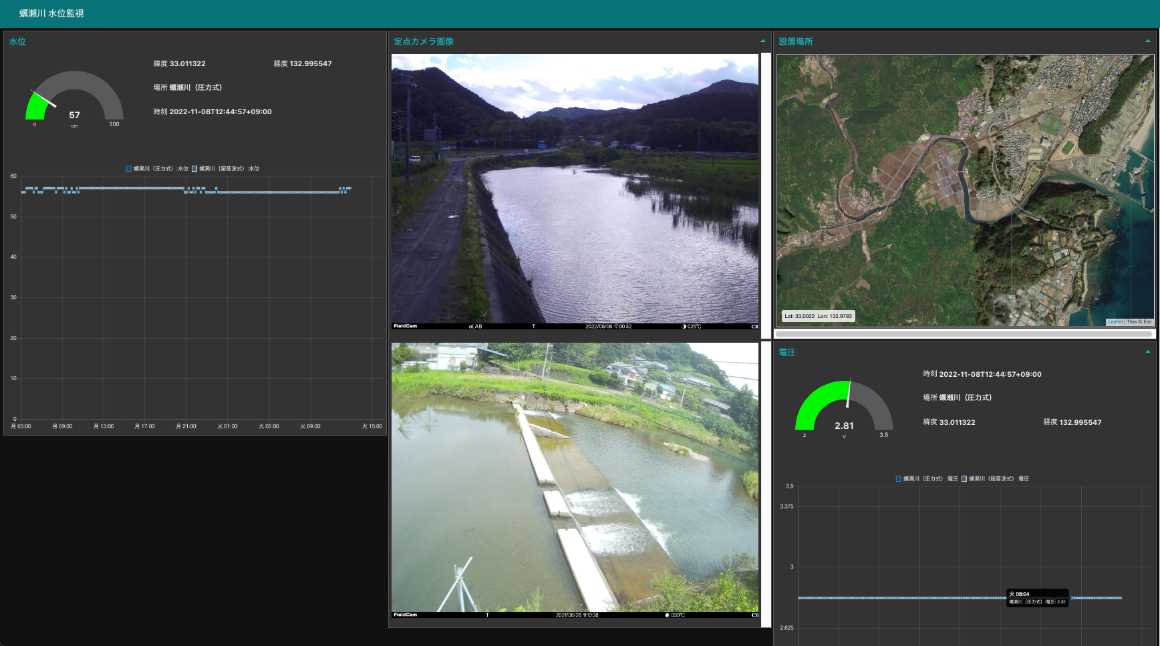Viewport: 1160px width, 646px height.
Task: Click the 15:00 label on water level chart axis
Action: coord(372,426)
